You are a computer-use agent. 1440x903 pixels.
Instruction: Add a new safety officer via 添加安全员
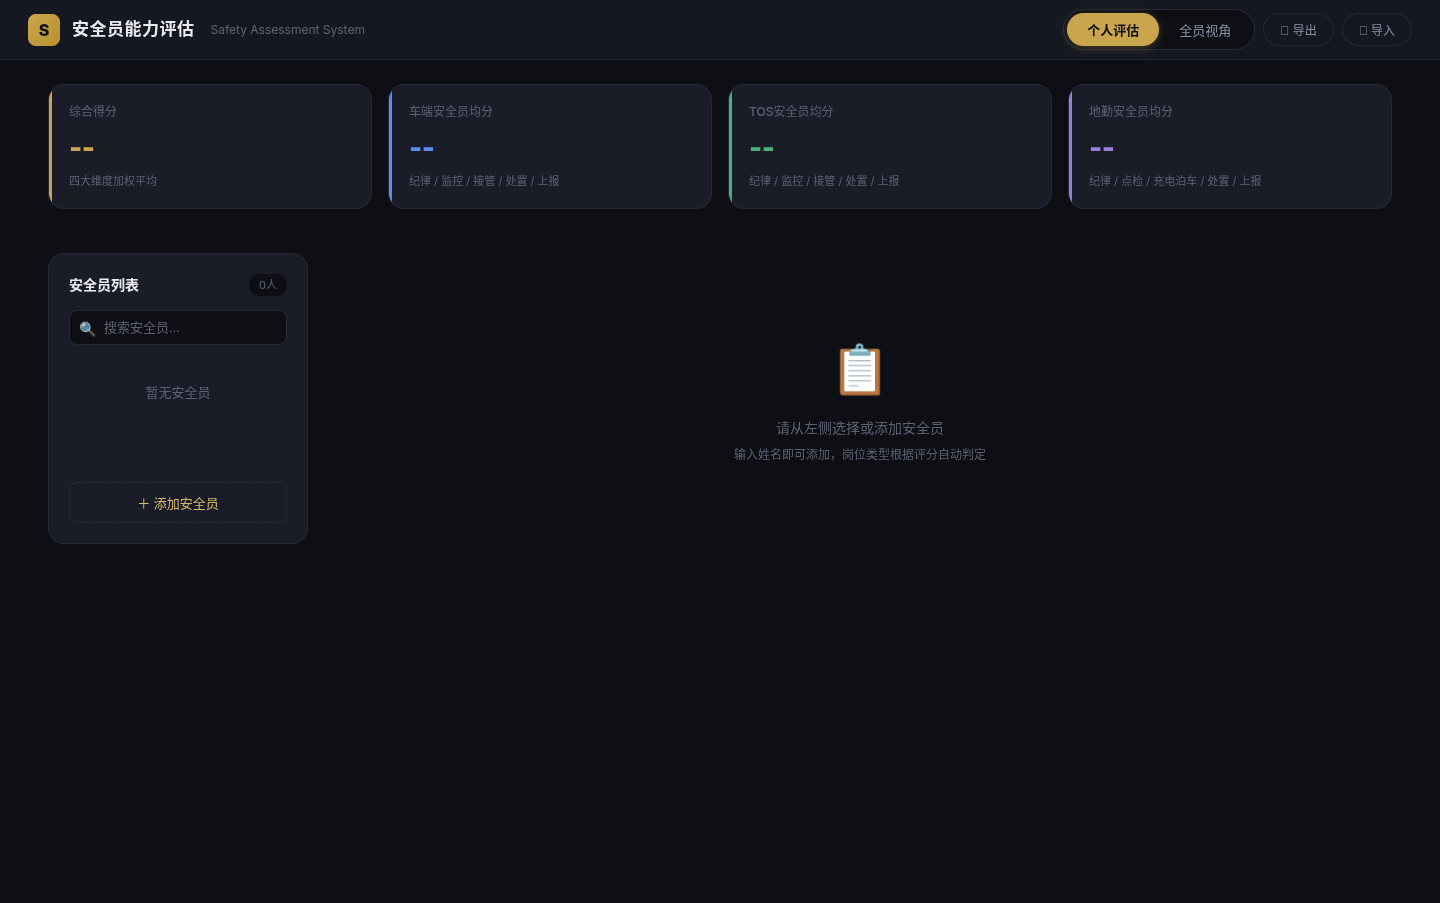point(178,503)
